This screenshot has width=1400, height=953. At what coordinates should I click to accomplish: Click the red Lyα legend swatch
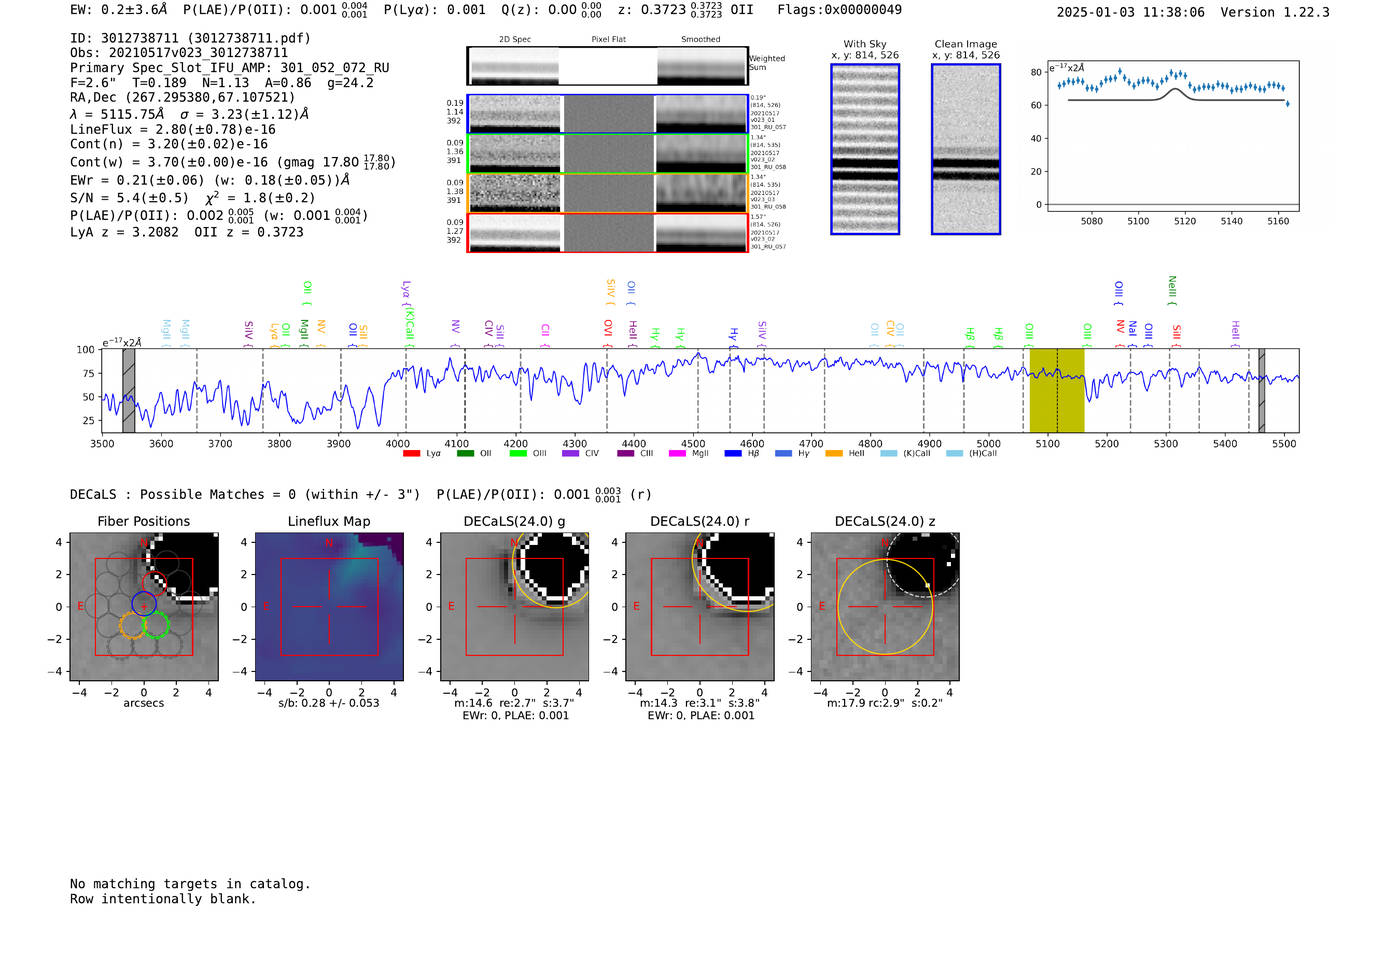click(411, 454)
